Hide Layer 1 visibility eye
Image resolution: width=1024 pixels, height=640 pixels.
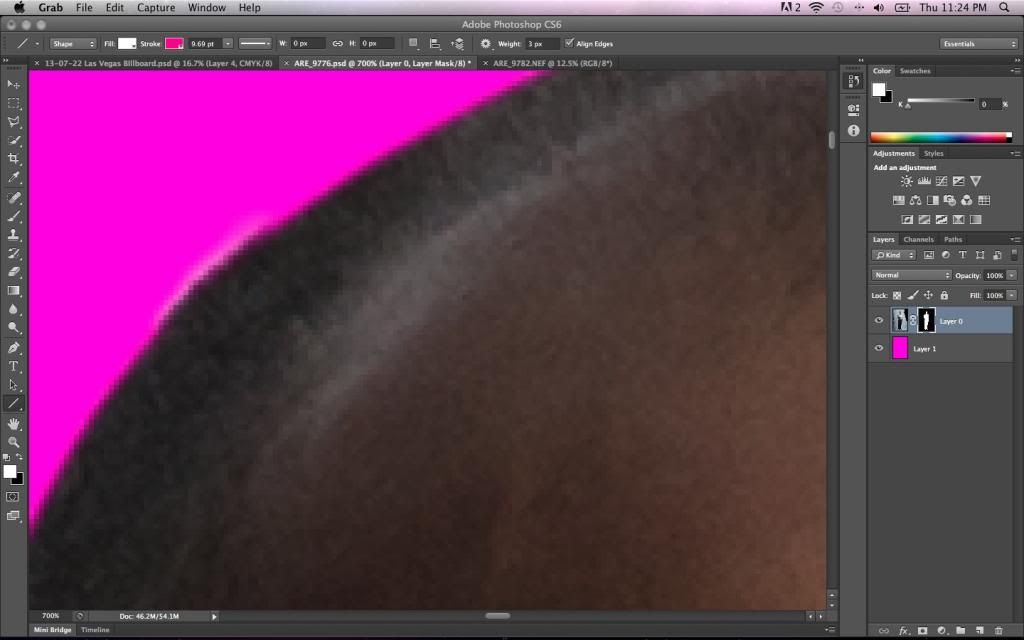click(879, 348)
